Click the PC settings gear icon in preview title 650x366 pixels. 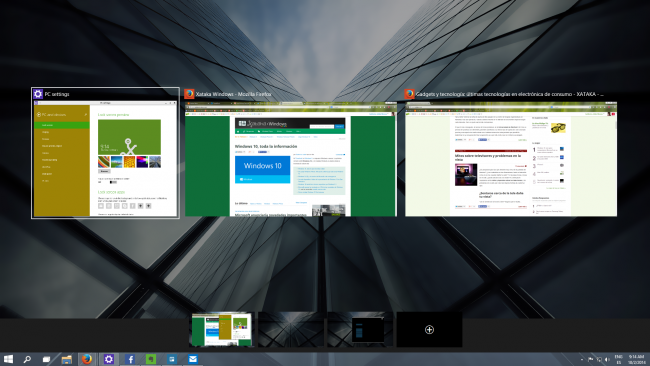38,94
